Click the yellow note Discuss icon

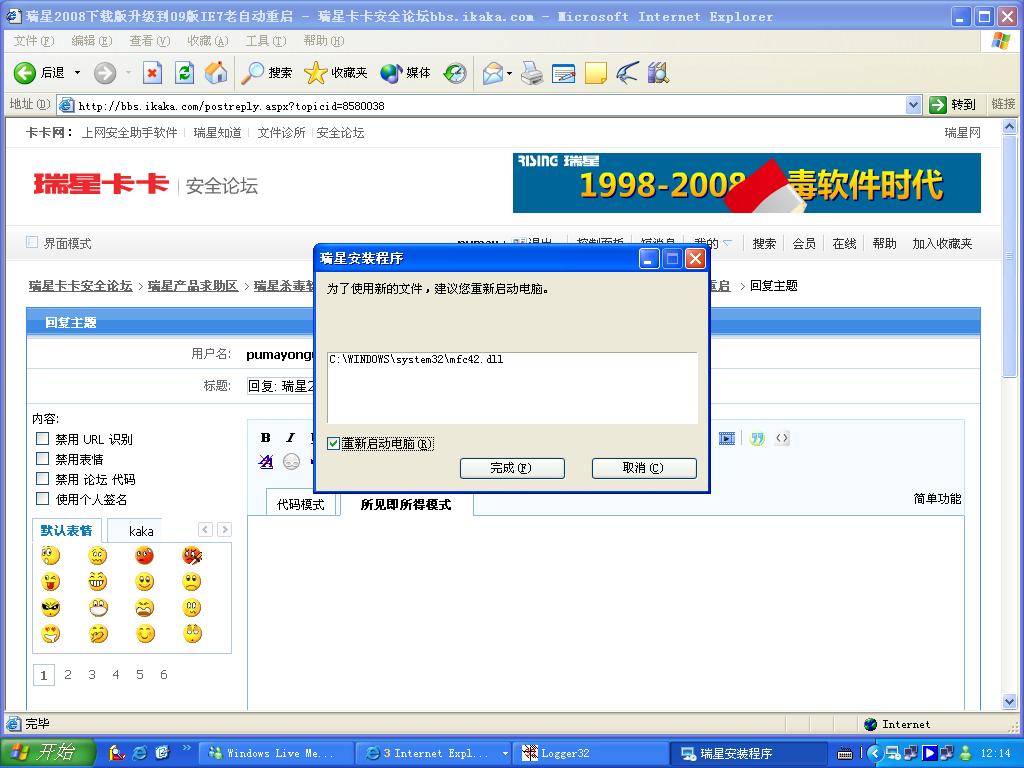click(x=596, y=72)
